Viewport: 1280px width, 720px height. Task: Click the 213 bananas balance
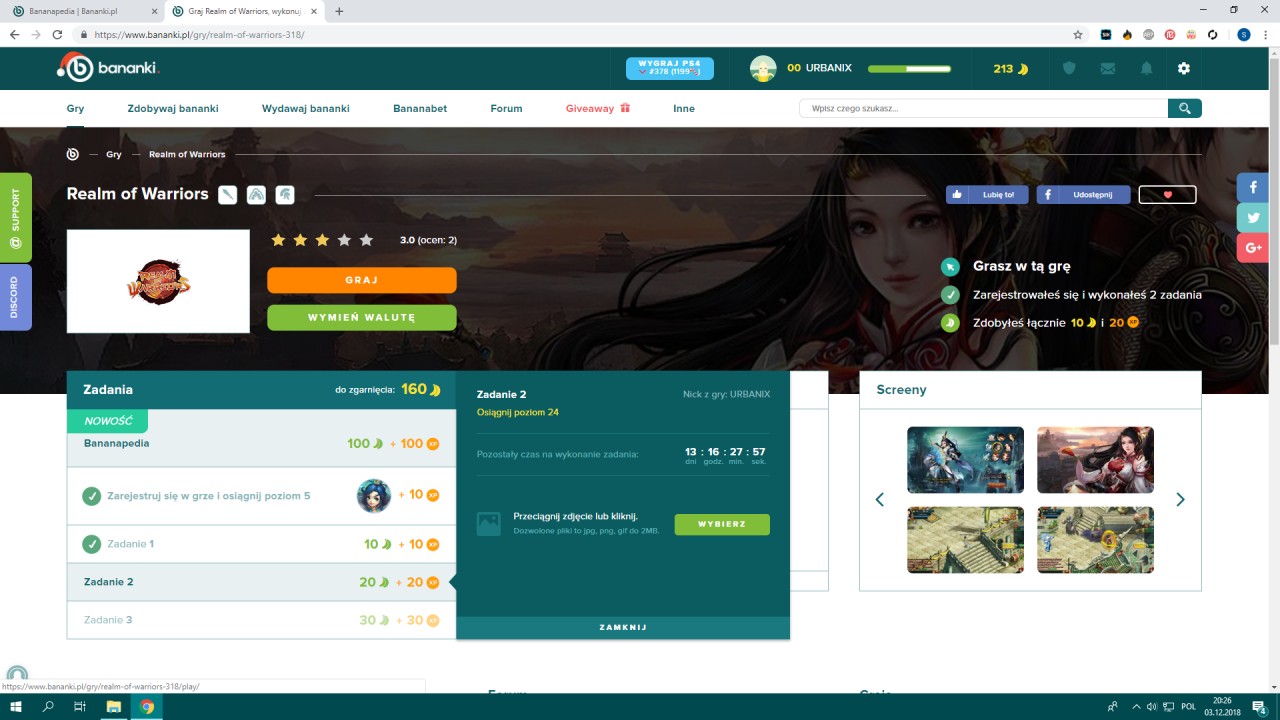tap(1011, 69)
